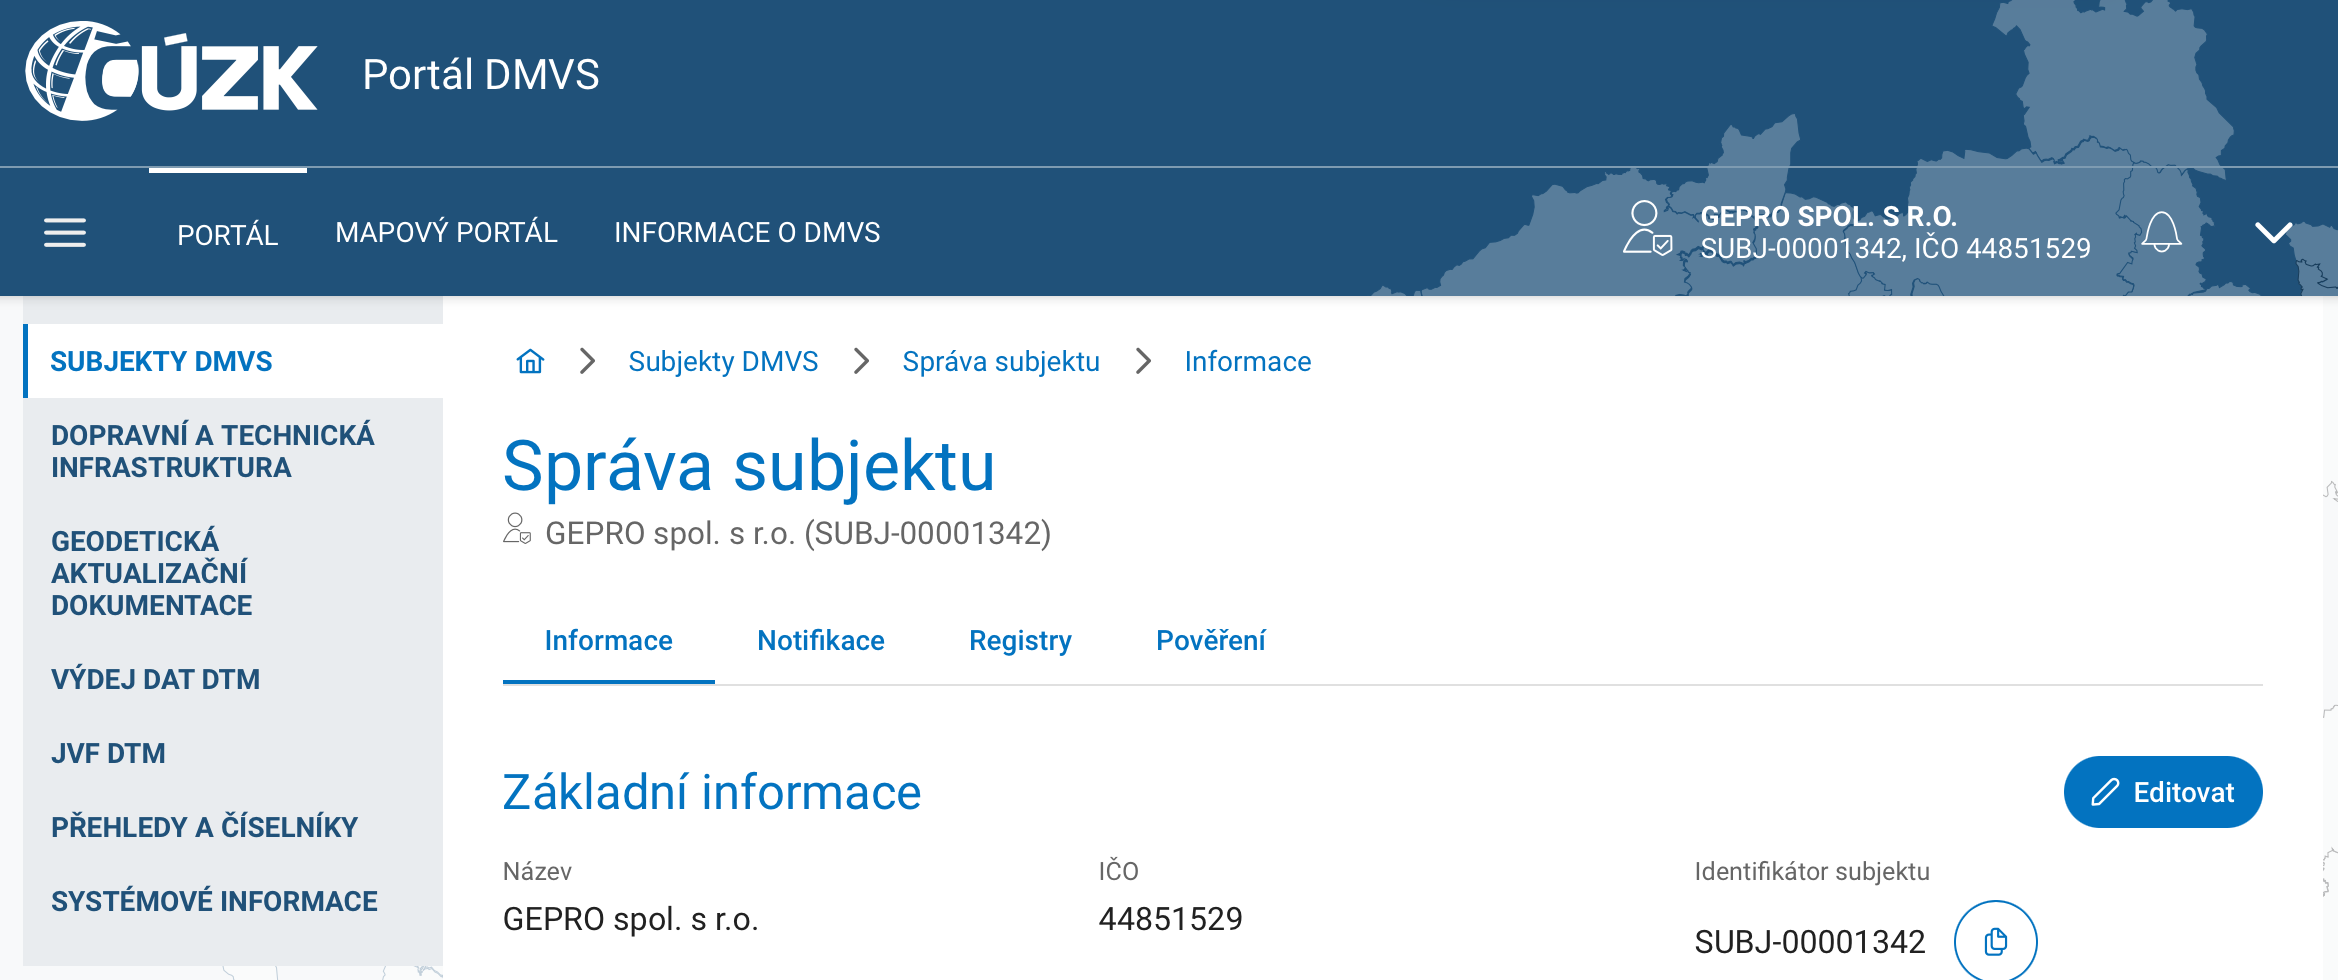Click the user profile icon in header
2338x980 pixels.
click(x=1646, y=229)
